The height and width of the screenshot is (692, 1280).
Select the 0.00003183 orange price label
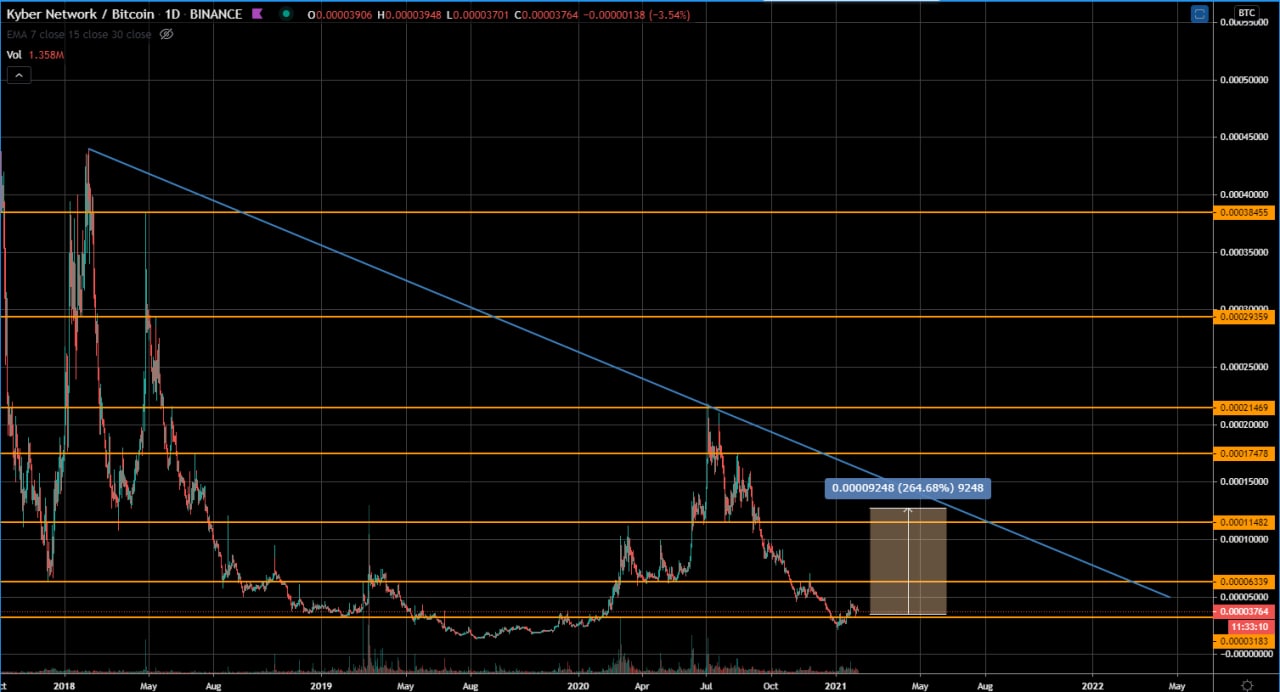(1246, 640)
